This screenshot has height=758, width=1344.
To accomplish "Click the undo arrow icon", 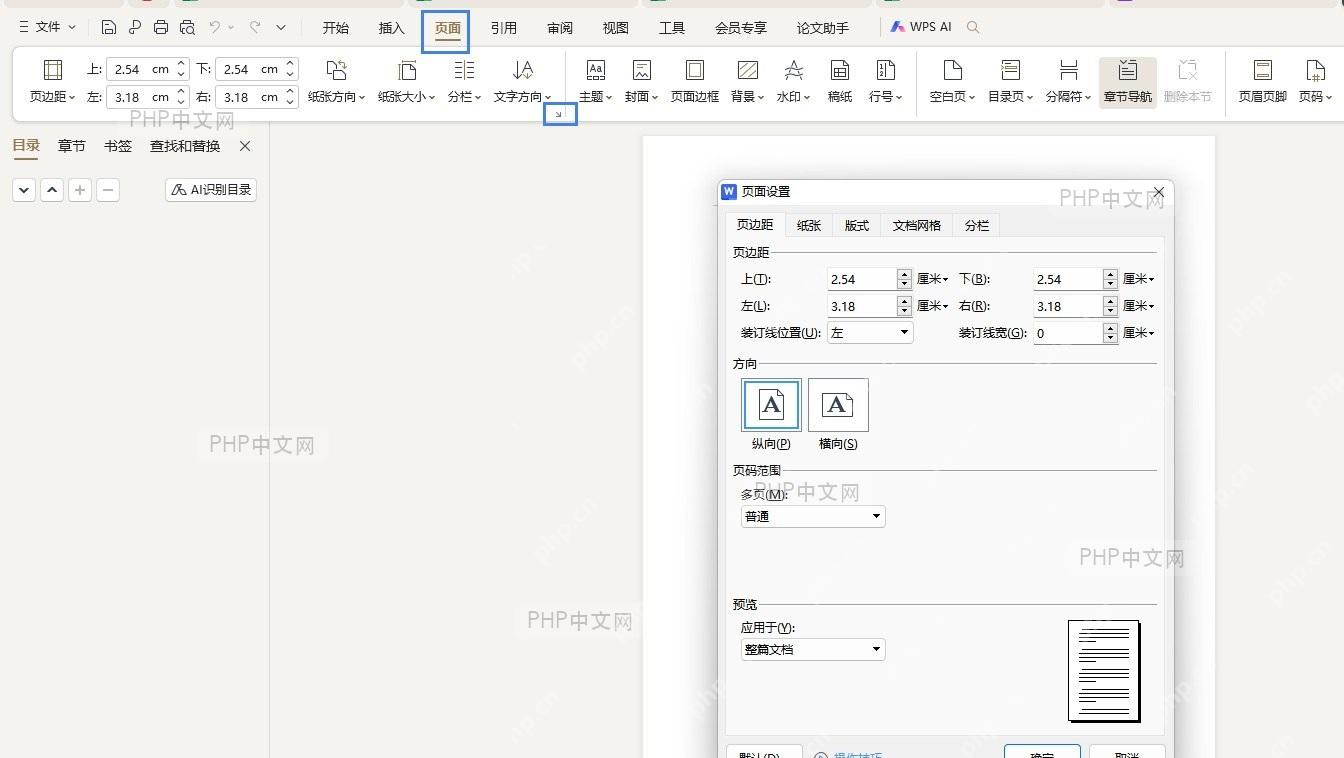I will tap(214, 28).
